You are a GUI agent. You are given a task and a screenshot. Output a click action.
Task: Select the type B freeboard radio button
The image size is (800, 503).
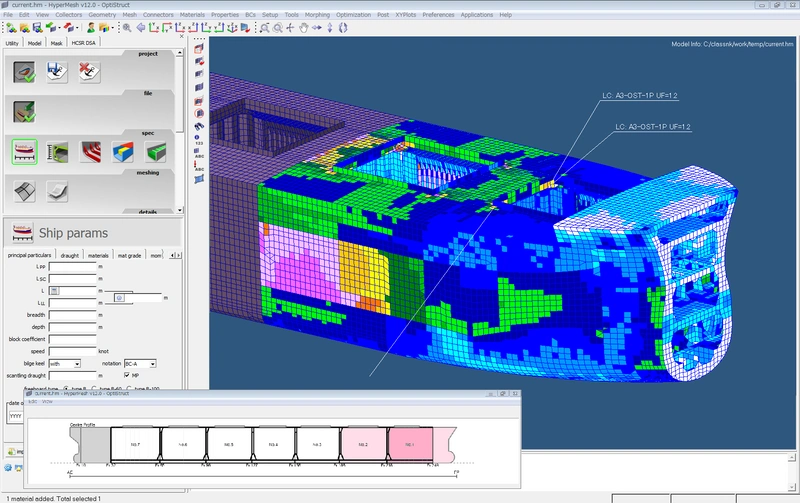[66, 388]
